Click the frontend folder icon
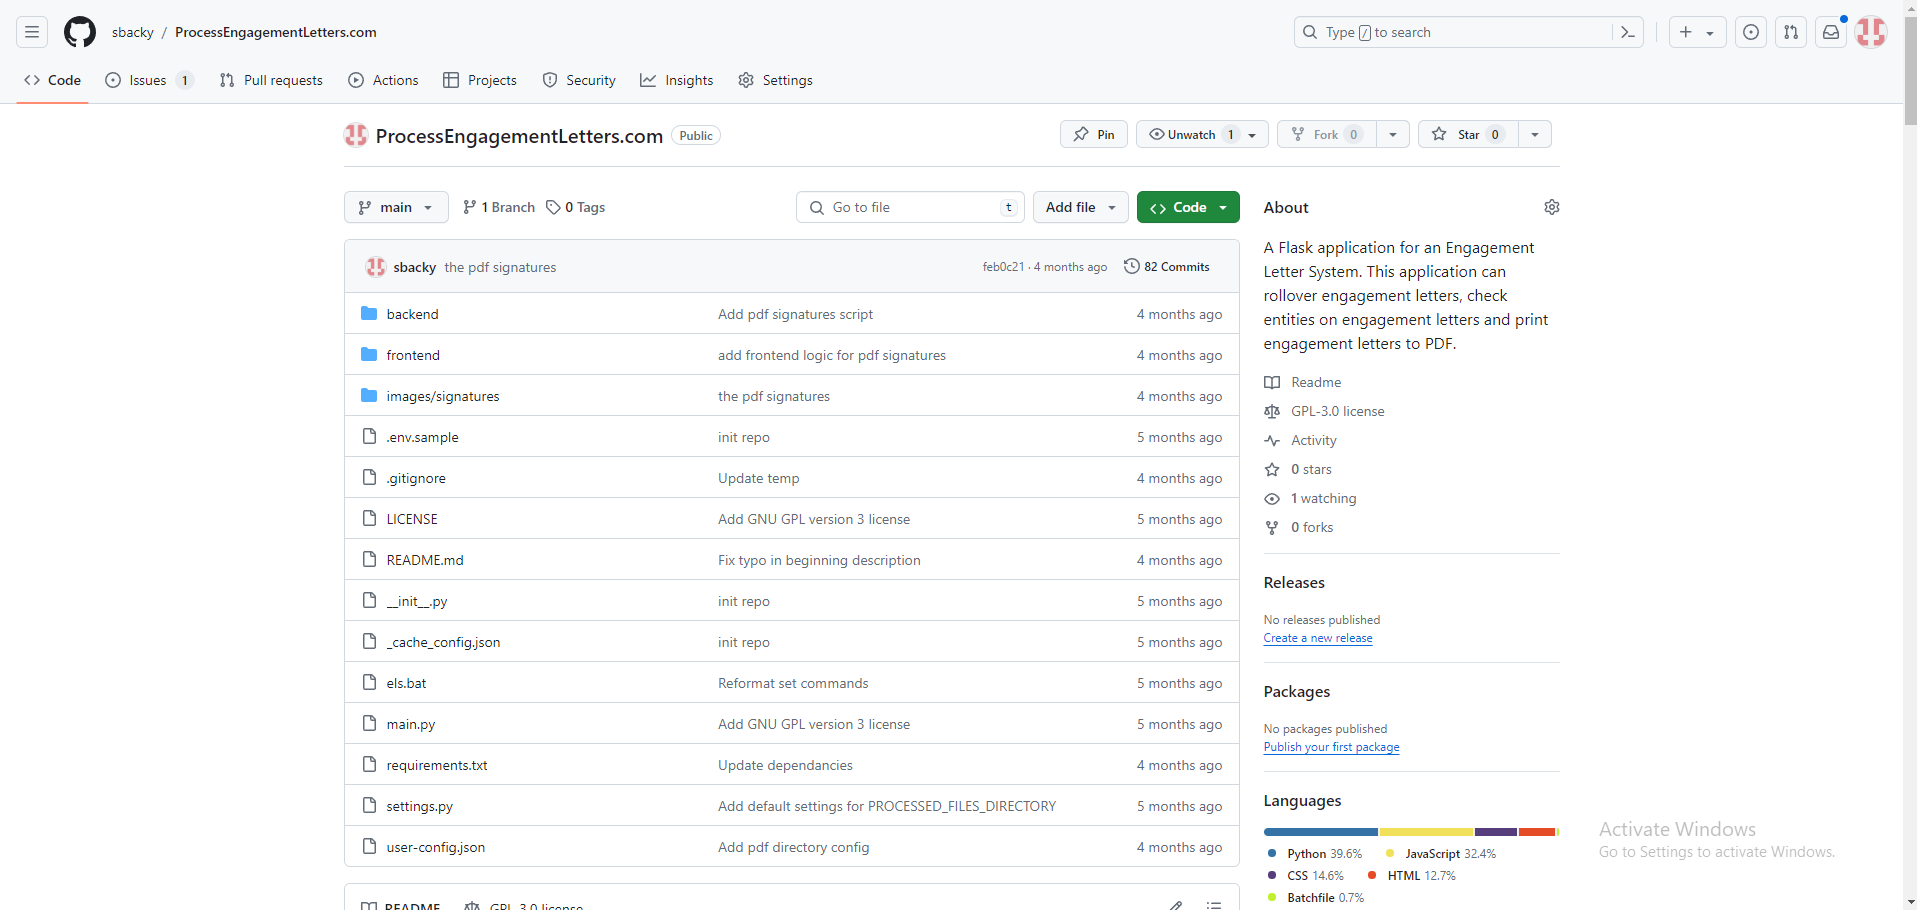1917x910 pixels. [369, 355]
